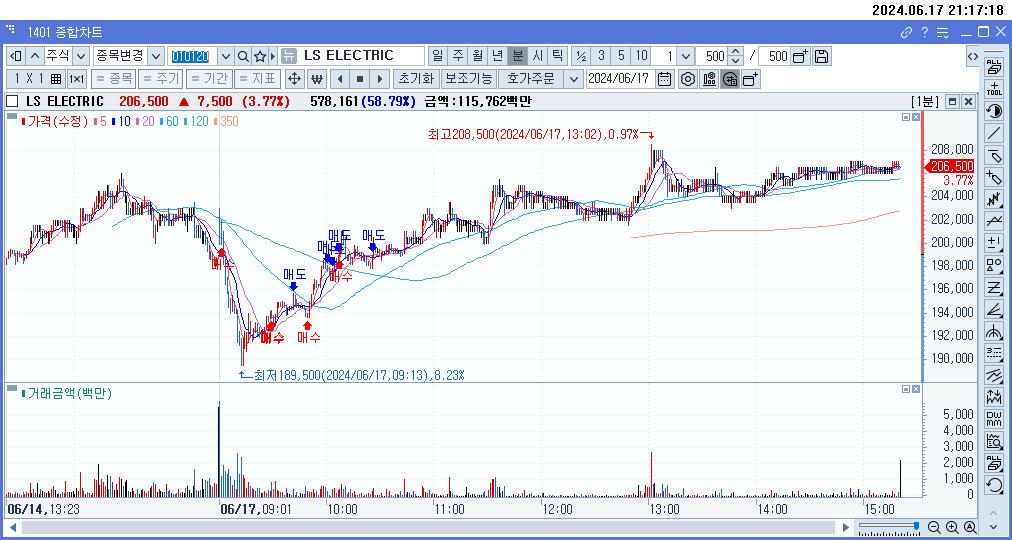Image resolution: width=1012 pixels, height=540 pixels.
Task: Click the 1x1 layout reset icon
Action: coord(77,79)
